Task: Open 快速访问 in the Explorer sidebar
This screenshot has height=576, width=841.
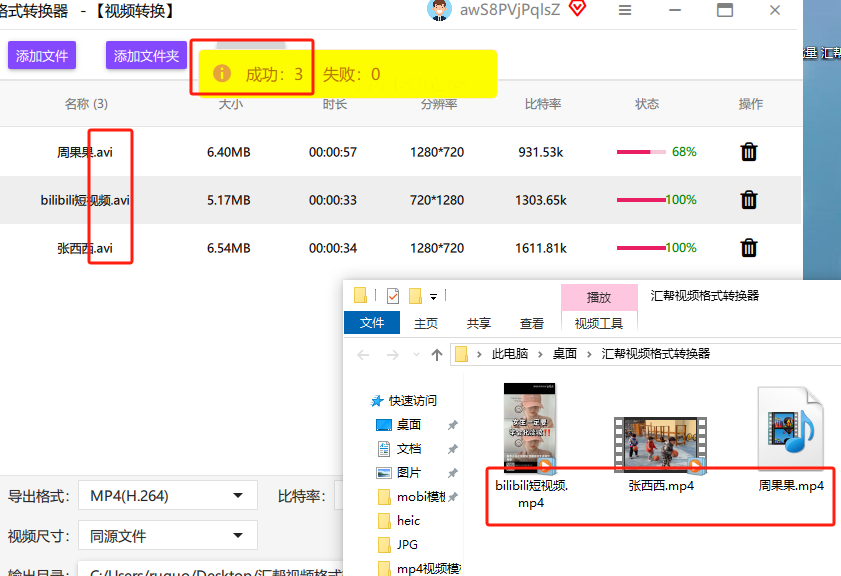Action: pos(404,401)
